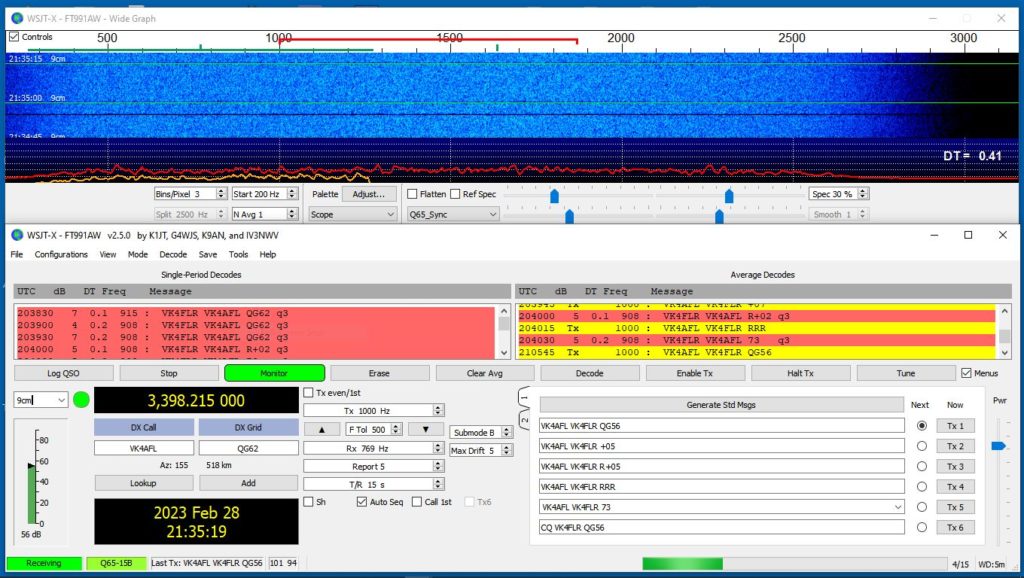Click the Lookup button
The height and width of the screenshot is (578, 1024).
143,483
